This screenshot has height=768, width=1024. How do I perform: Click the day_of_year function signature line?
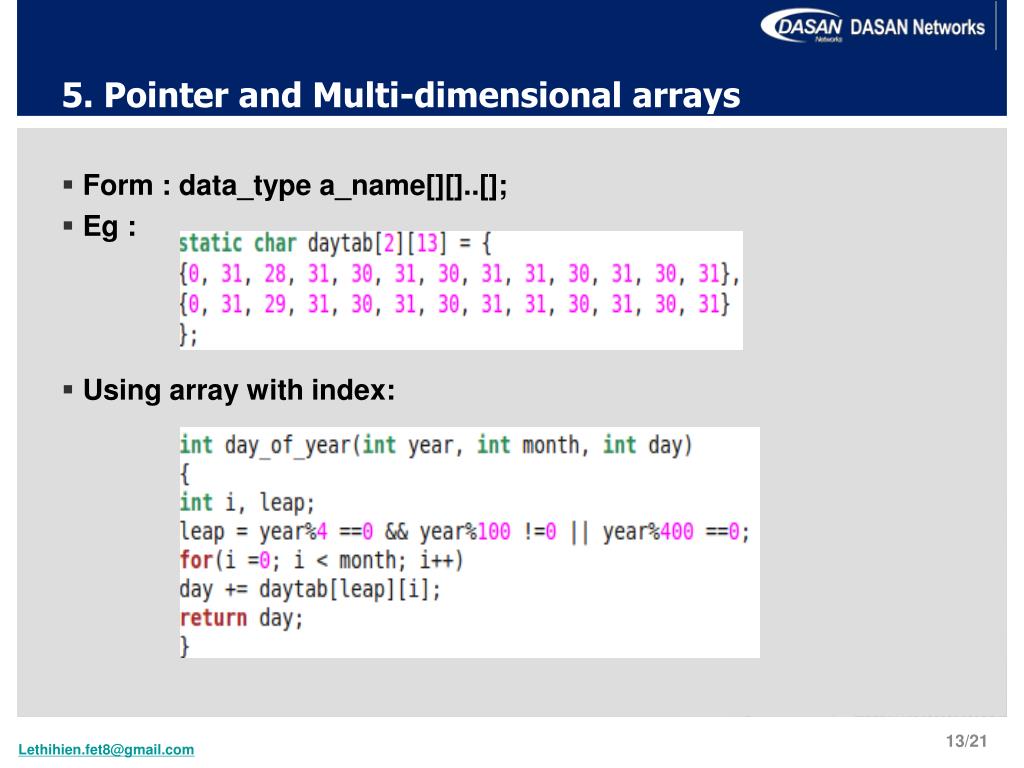point(436,445)
